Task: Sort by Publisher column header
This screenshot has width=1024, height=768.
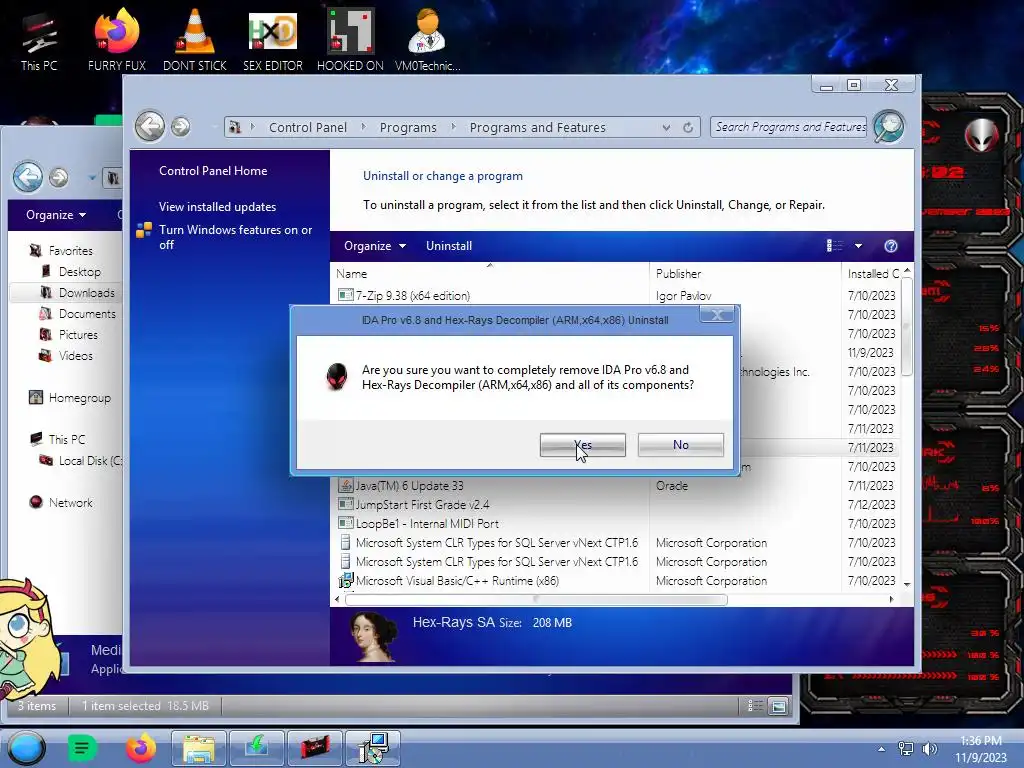Action: pos(745,274)
